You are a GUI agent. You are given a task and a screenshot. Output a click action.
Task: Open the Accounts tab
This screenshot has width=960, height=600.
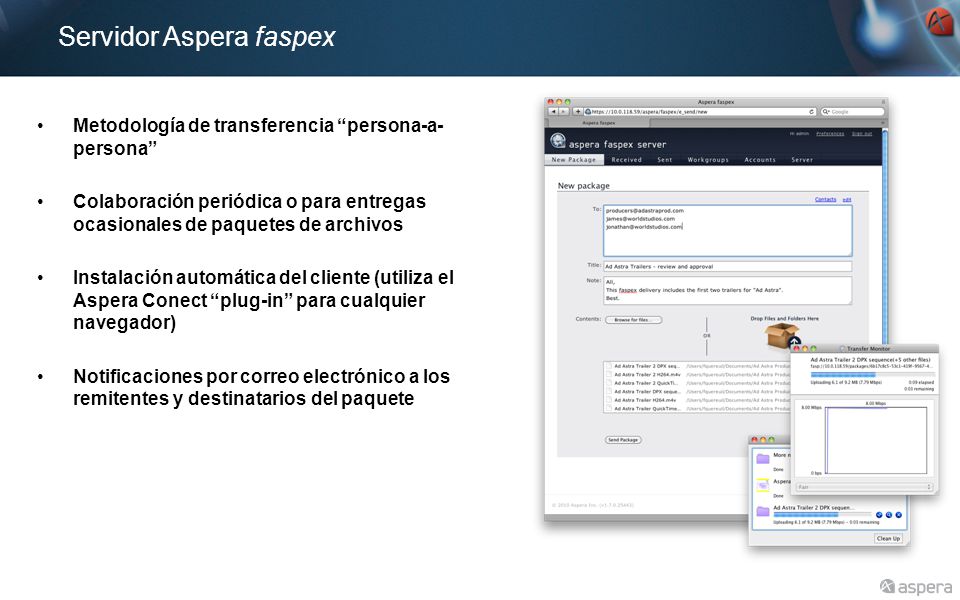tap(760, 160)
